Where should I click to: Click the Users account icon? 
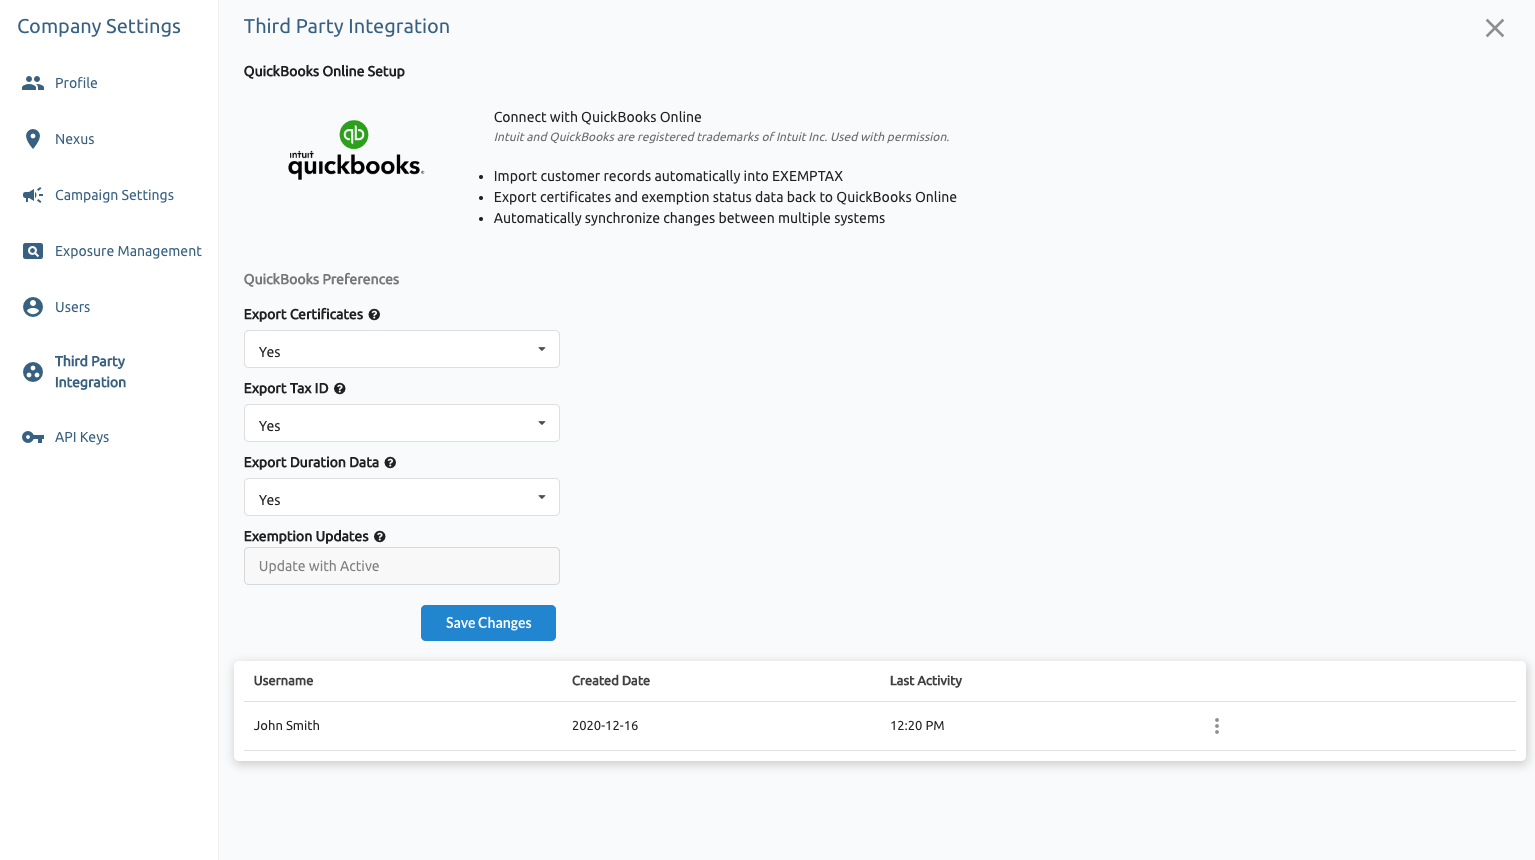pyautogui.click(x=33, y=307)
